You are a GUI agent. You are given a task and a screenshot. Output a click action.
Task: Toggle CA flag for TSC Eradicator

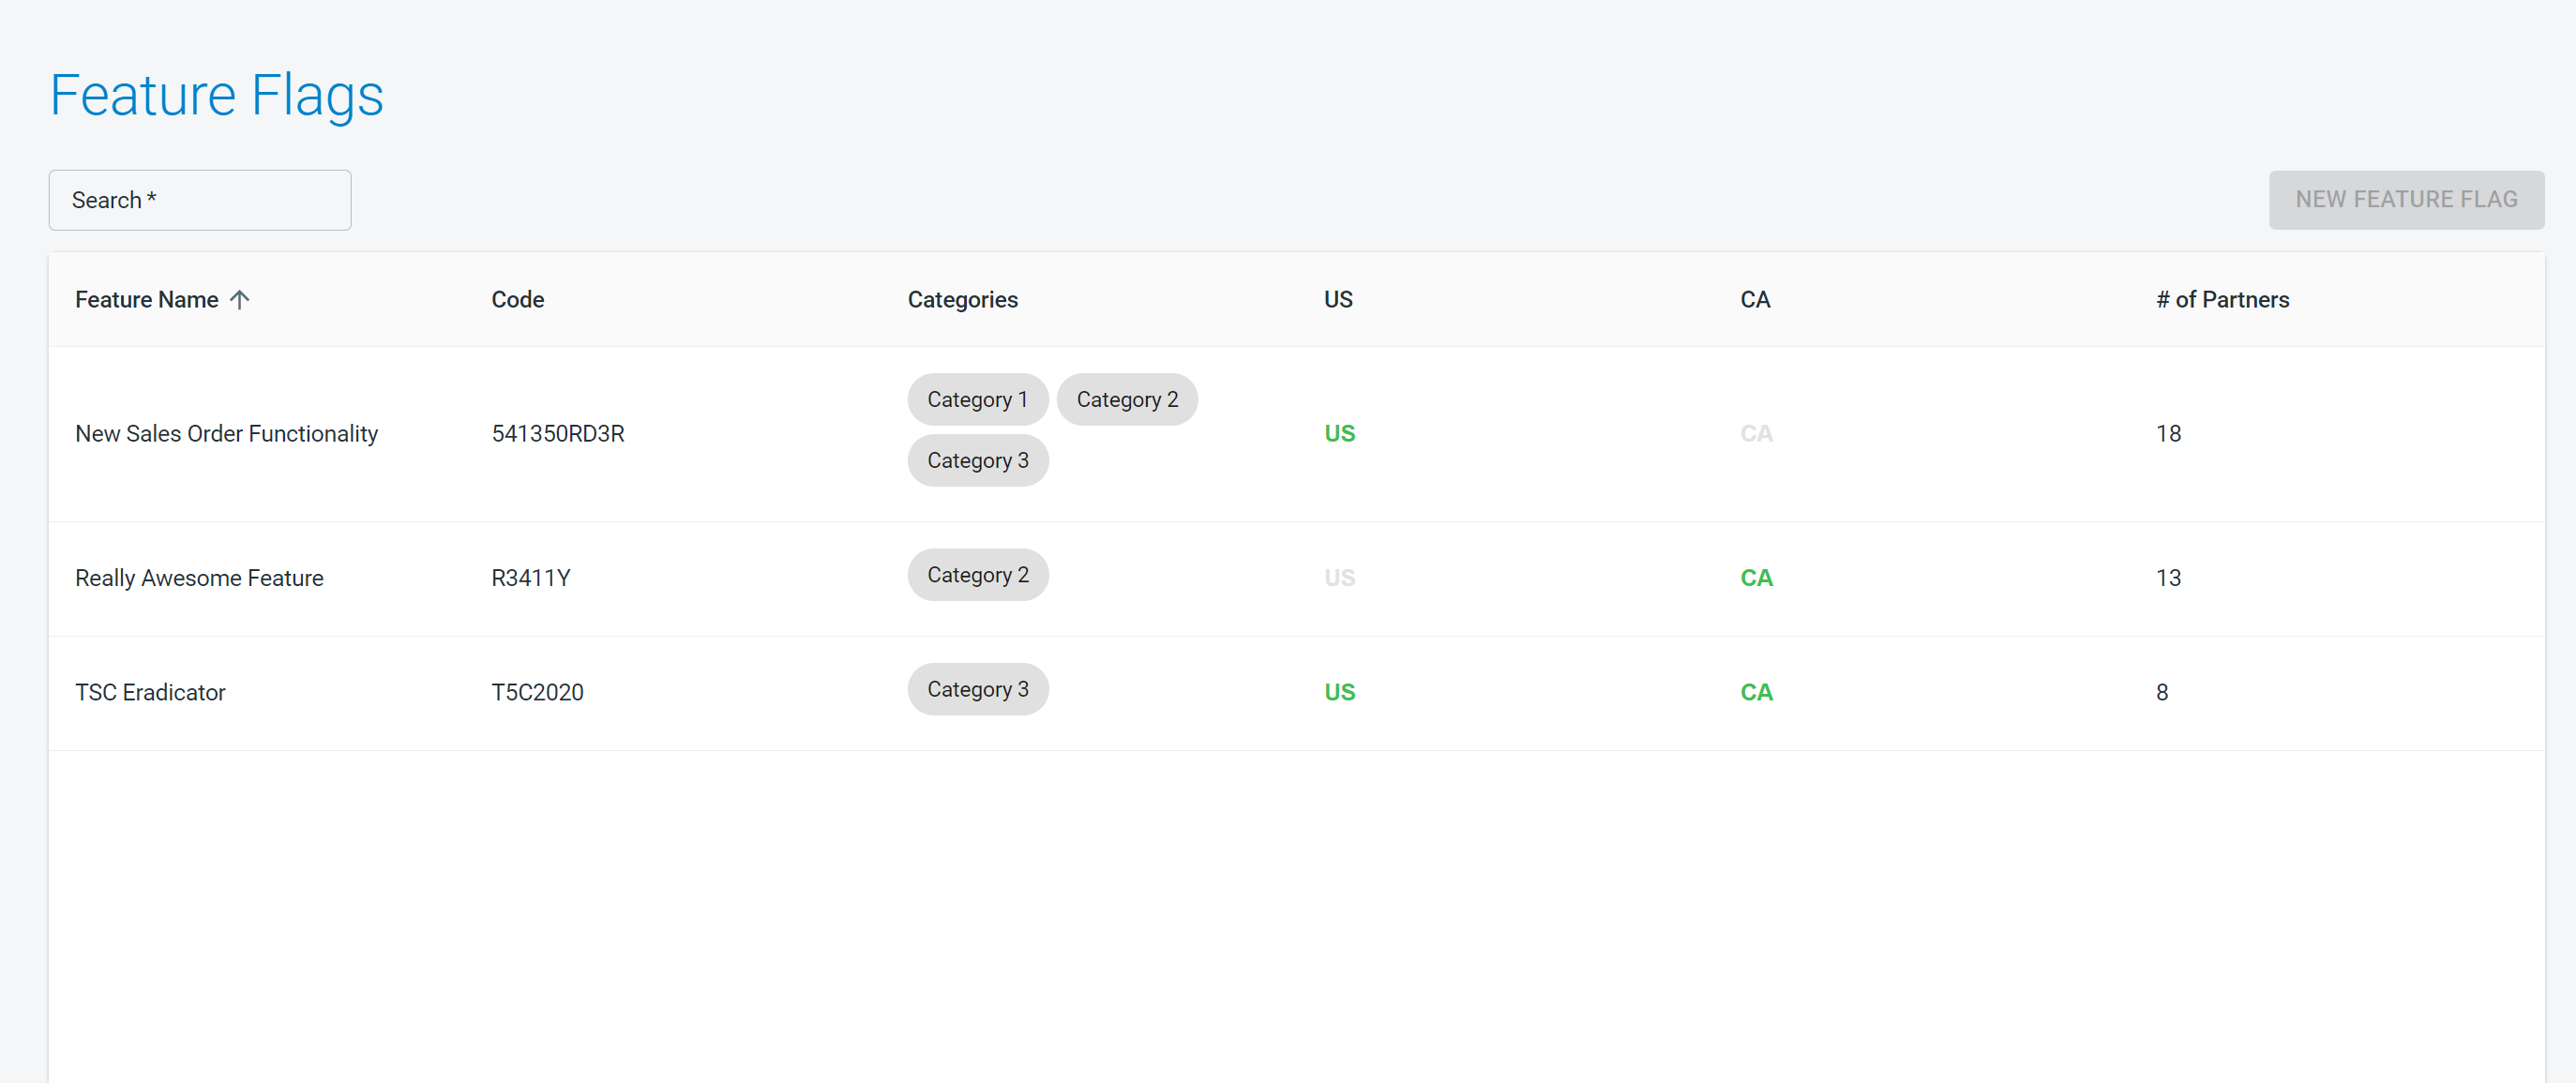1756,692
